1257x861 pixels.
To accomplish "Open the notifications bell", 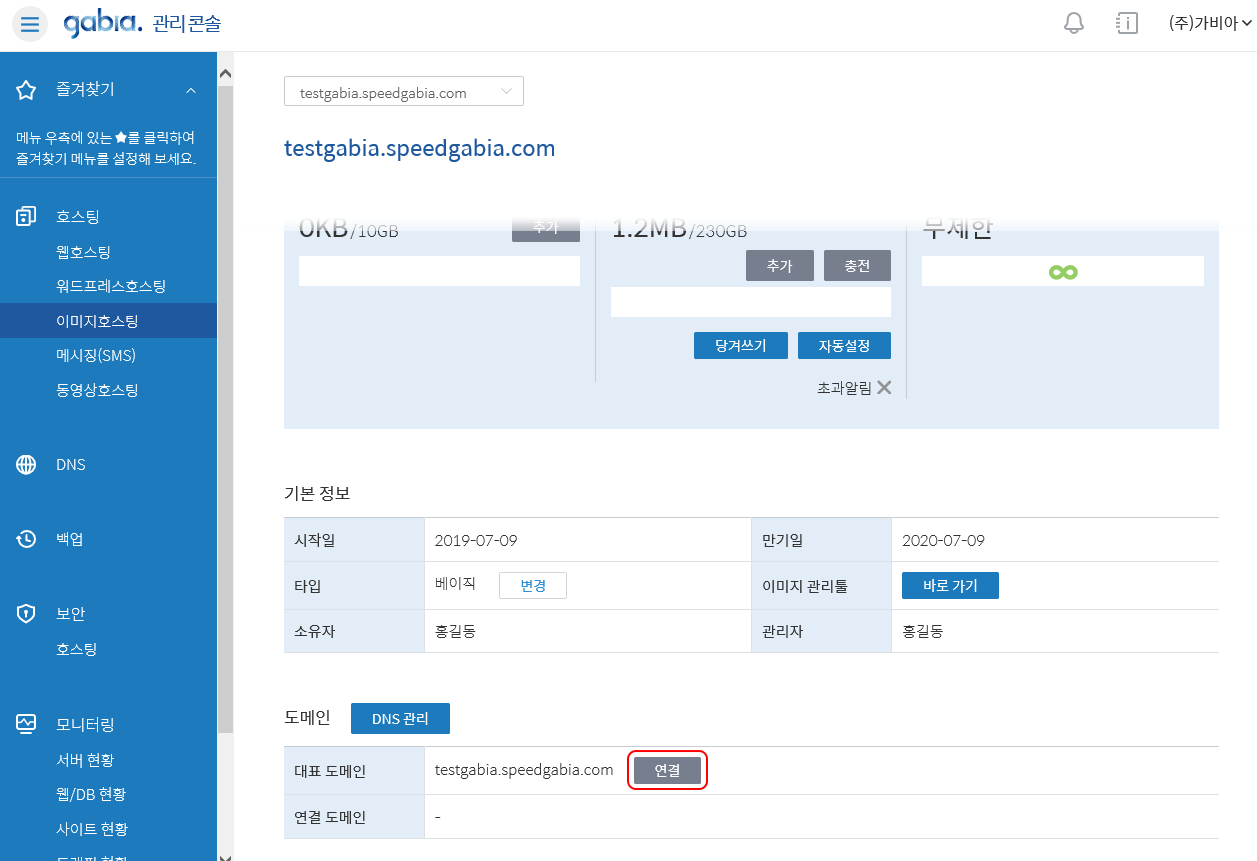I will click(x=1074, y=23).
